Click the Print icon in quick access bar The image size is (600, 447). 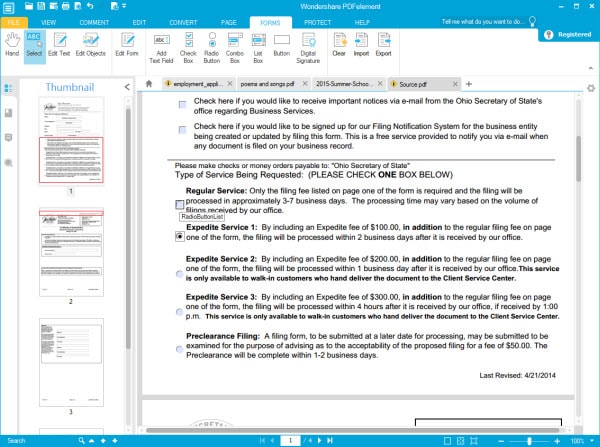(x=66, y=6)
